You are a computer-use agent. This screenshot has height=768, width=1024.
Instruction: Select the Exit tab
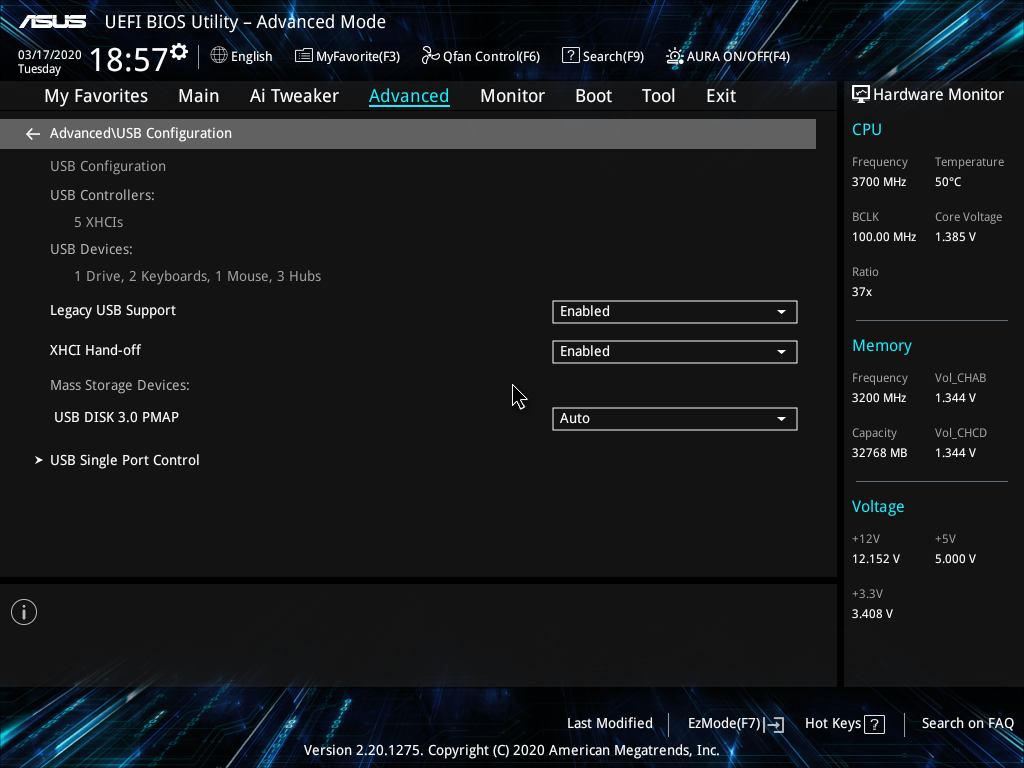pos(721,96)
